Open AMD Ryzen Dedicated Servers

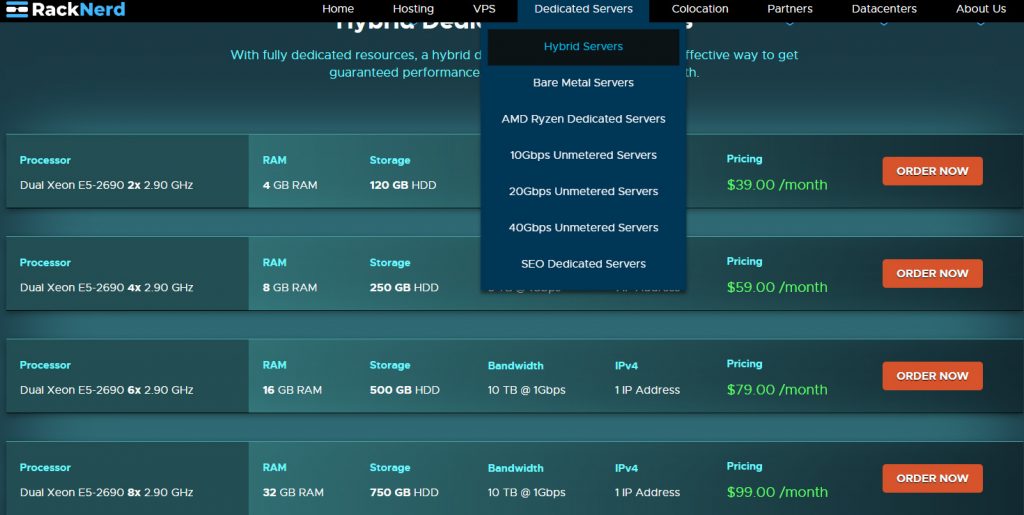(x=583, y=119)
